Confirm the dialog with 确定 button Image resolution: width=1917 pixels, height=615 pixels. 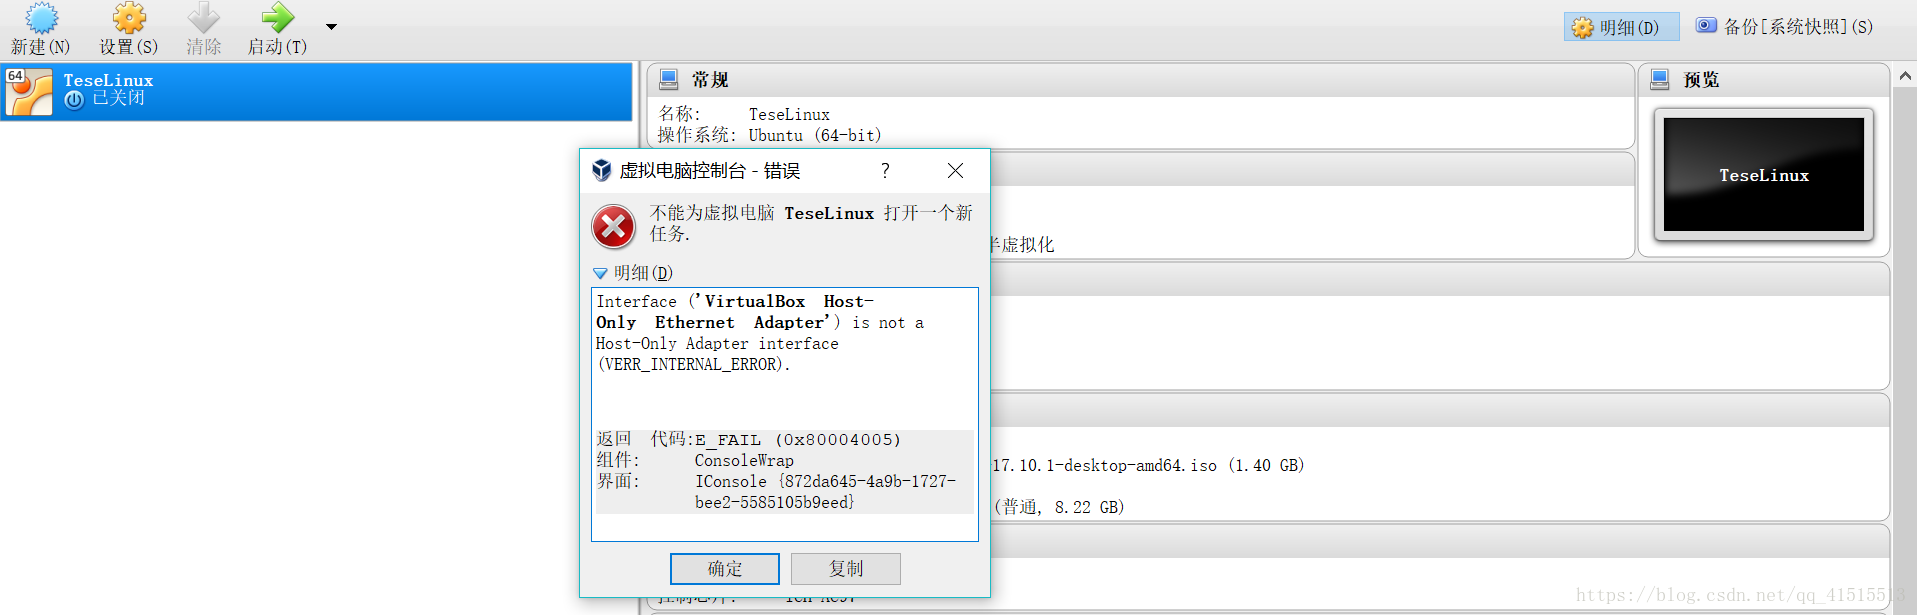click(x=725, y=568)
